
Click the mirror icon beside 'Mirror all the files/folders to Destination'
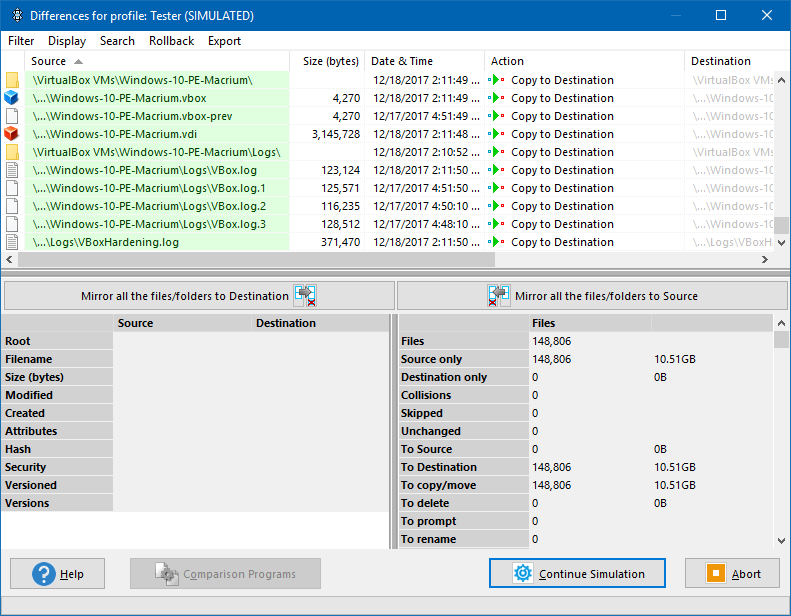[x=305, y=295]
